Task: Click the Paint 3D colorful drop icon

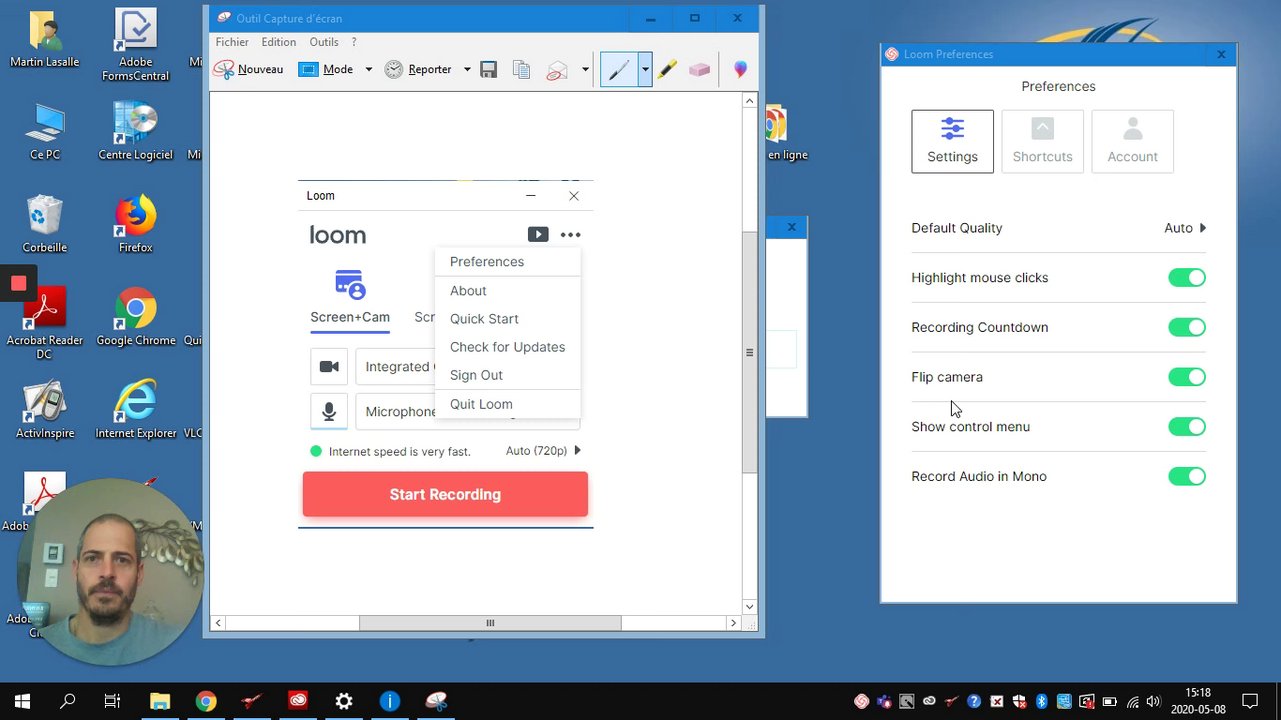Action: coord(740,69)
